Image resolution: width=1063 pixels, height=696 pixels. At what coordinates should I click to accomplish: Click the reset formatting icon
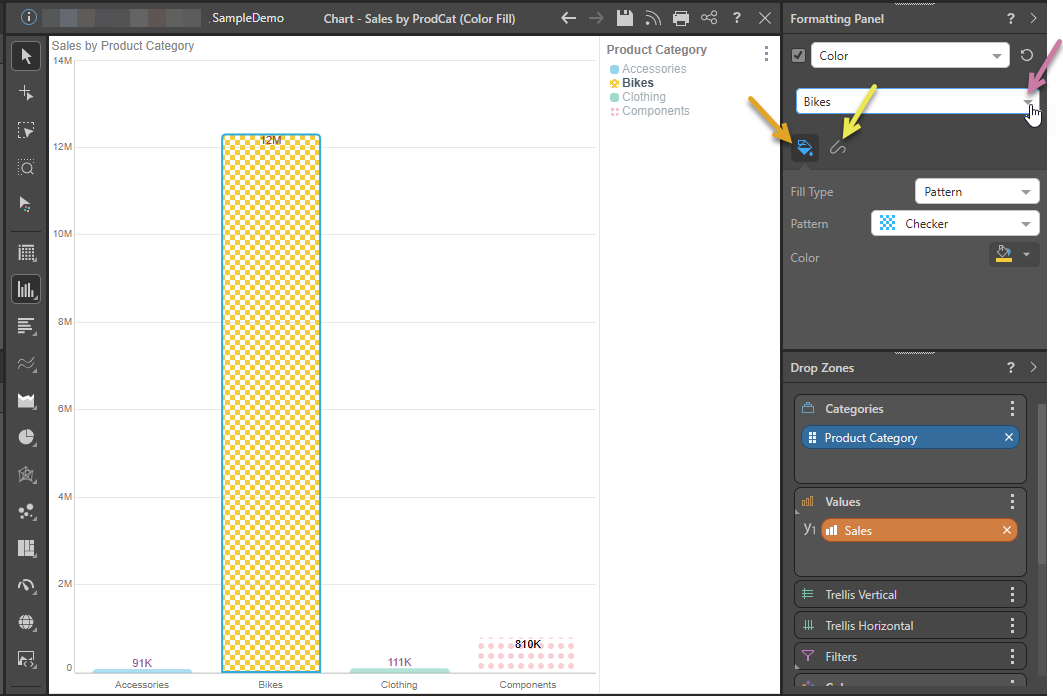click(x=1026, y=56)
